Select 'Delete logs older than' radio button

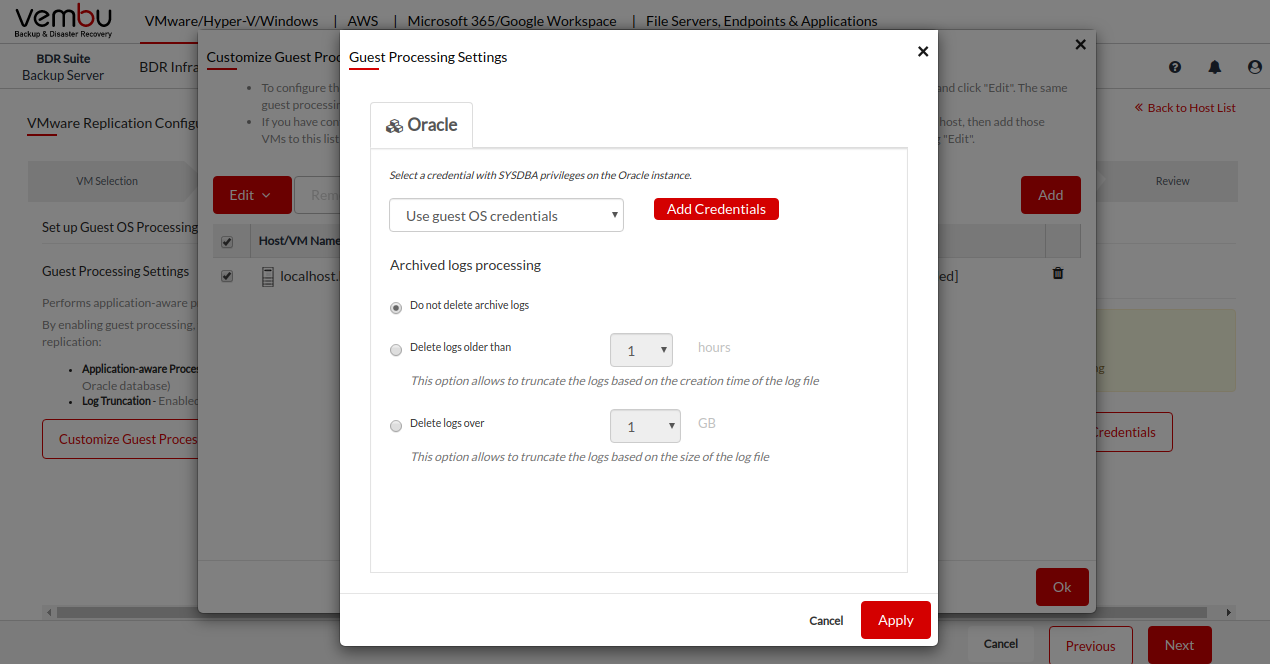pos(396,350)
